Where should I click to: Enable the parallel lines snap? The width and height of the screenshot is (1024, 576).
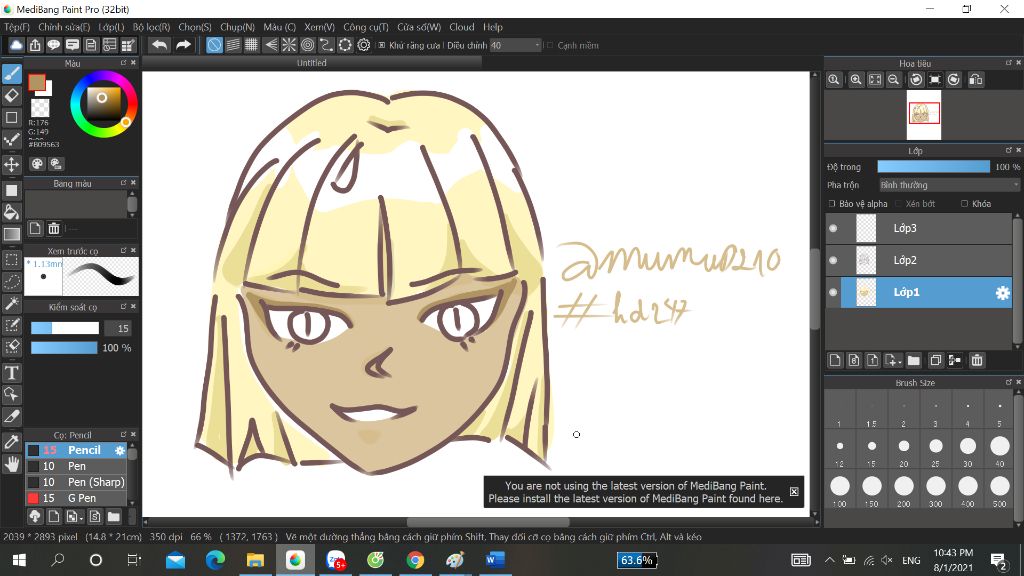(233, 45)
